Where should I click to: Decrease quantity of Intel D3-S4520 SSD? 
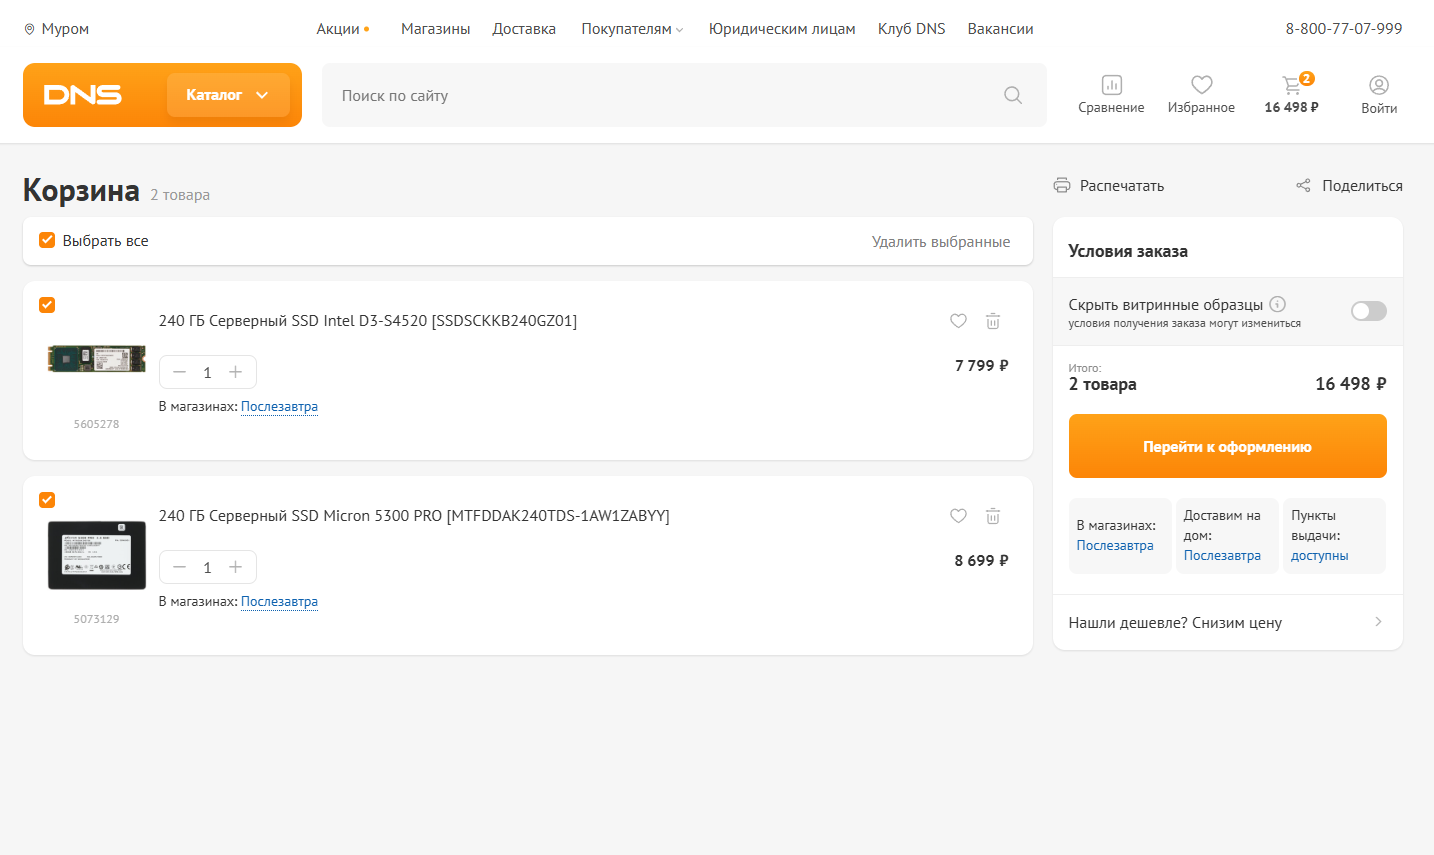point(180,372)
